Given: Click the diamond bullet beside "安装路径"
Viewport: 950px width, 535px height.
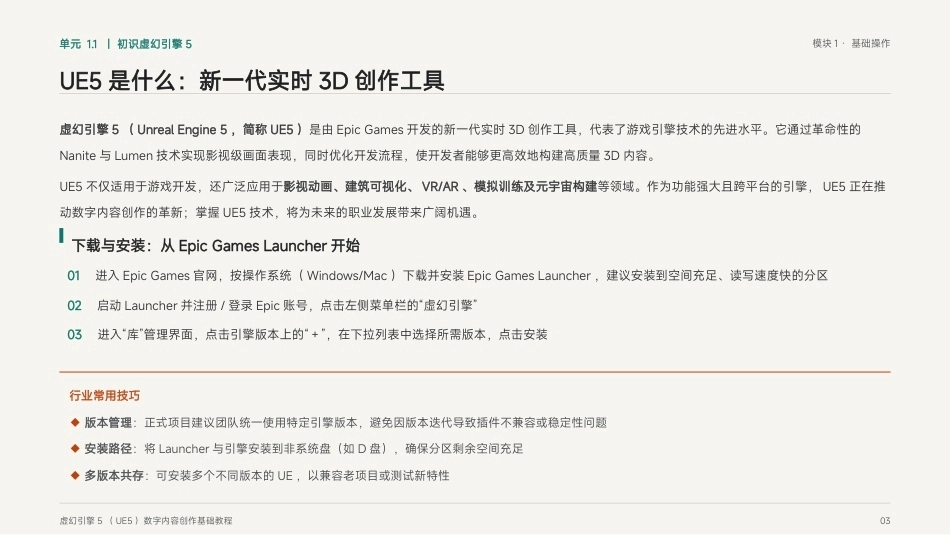Looking at the screenshot, I should coord(75,448).
